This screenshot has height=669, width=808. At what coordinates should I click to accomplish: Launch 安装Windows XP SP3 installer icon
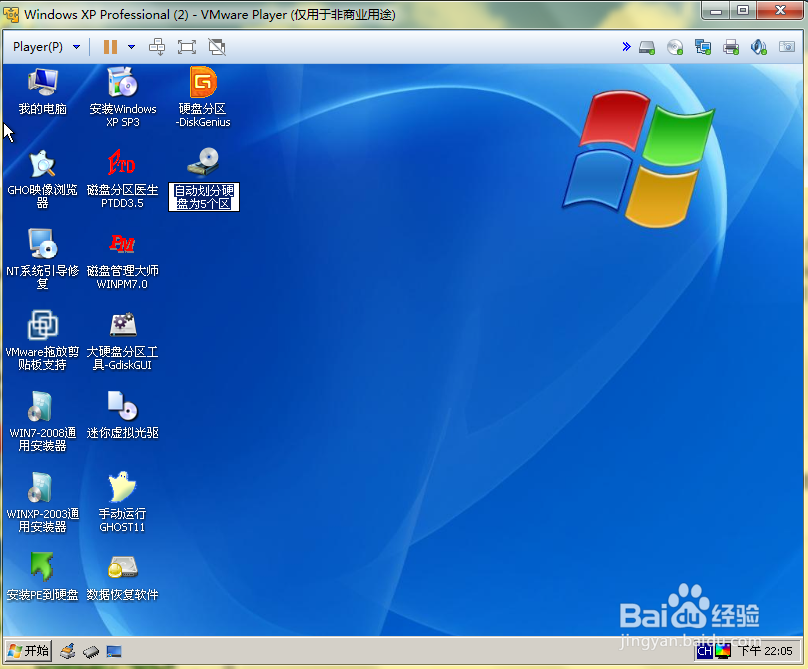click(x=123, y=97)
